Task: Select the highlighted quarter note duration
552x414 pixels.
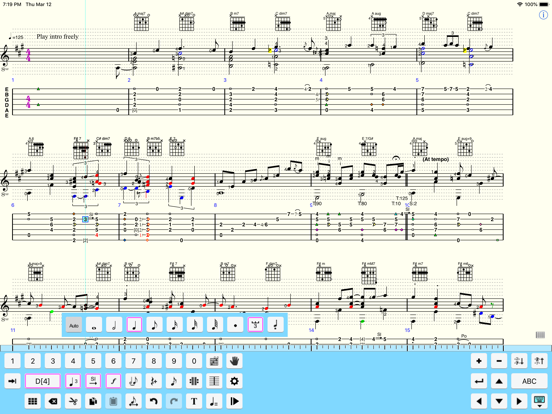Action: coord(134,325)
